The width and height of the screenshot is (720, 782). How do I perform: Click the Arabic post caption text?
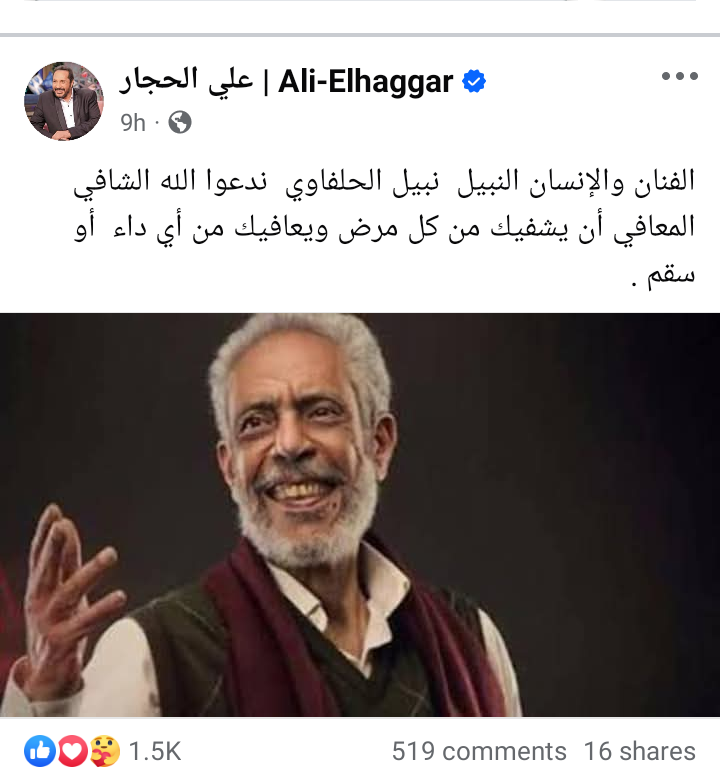[384, 227]
